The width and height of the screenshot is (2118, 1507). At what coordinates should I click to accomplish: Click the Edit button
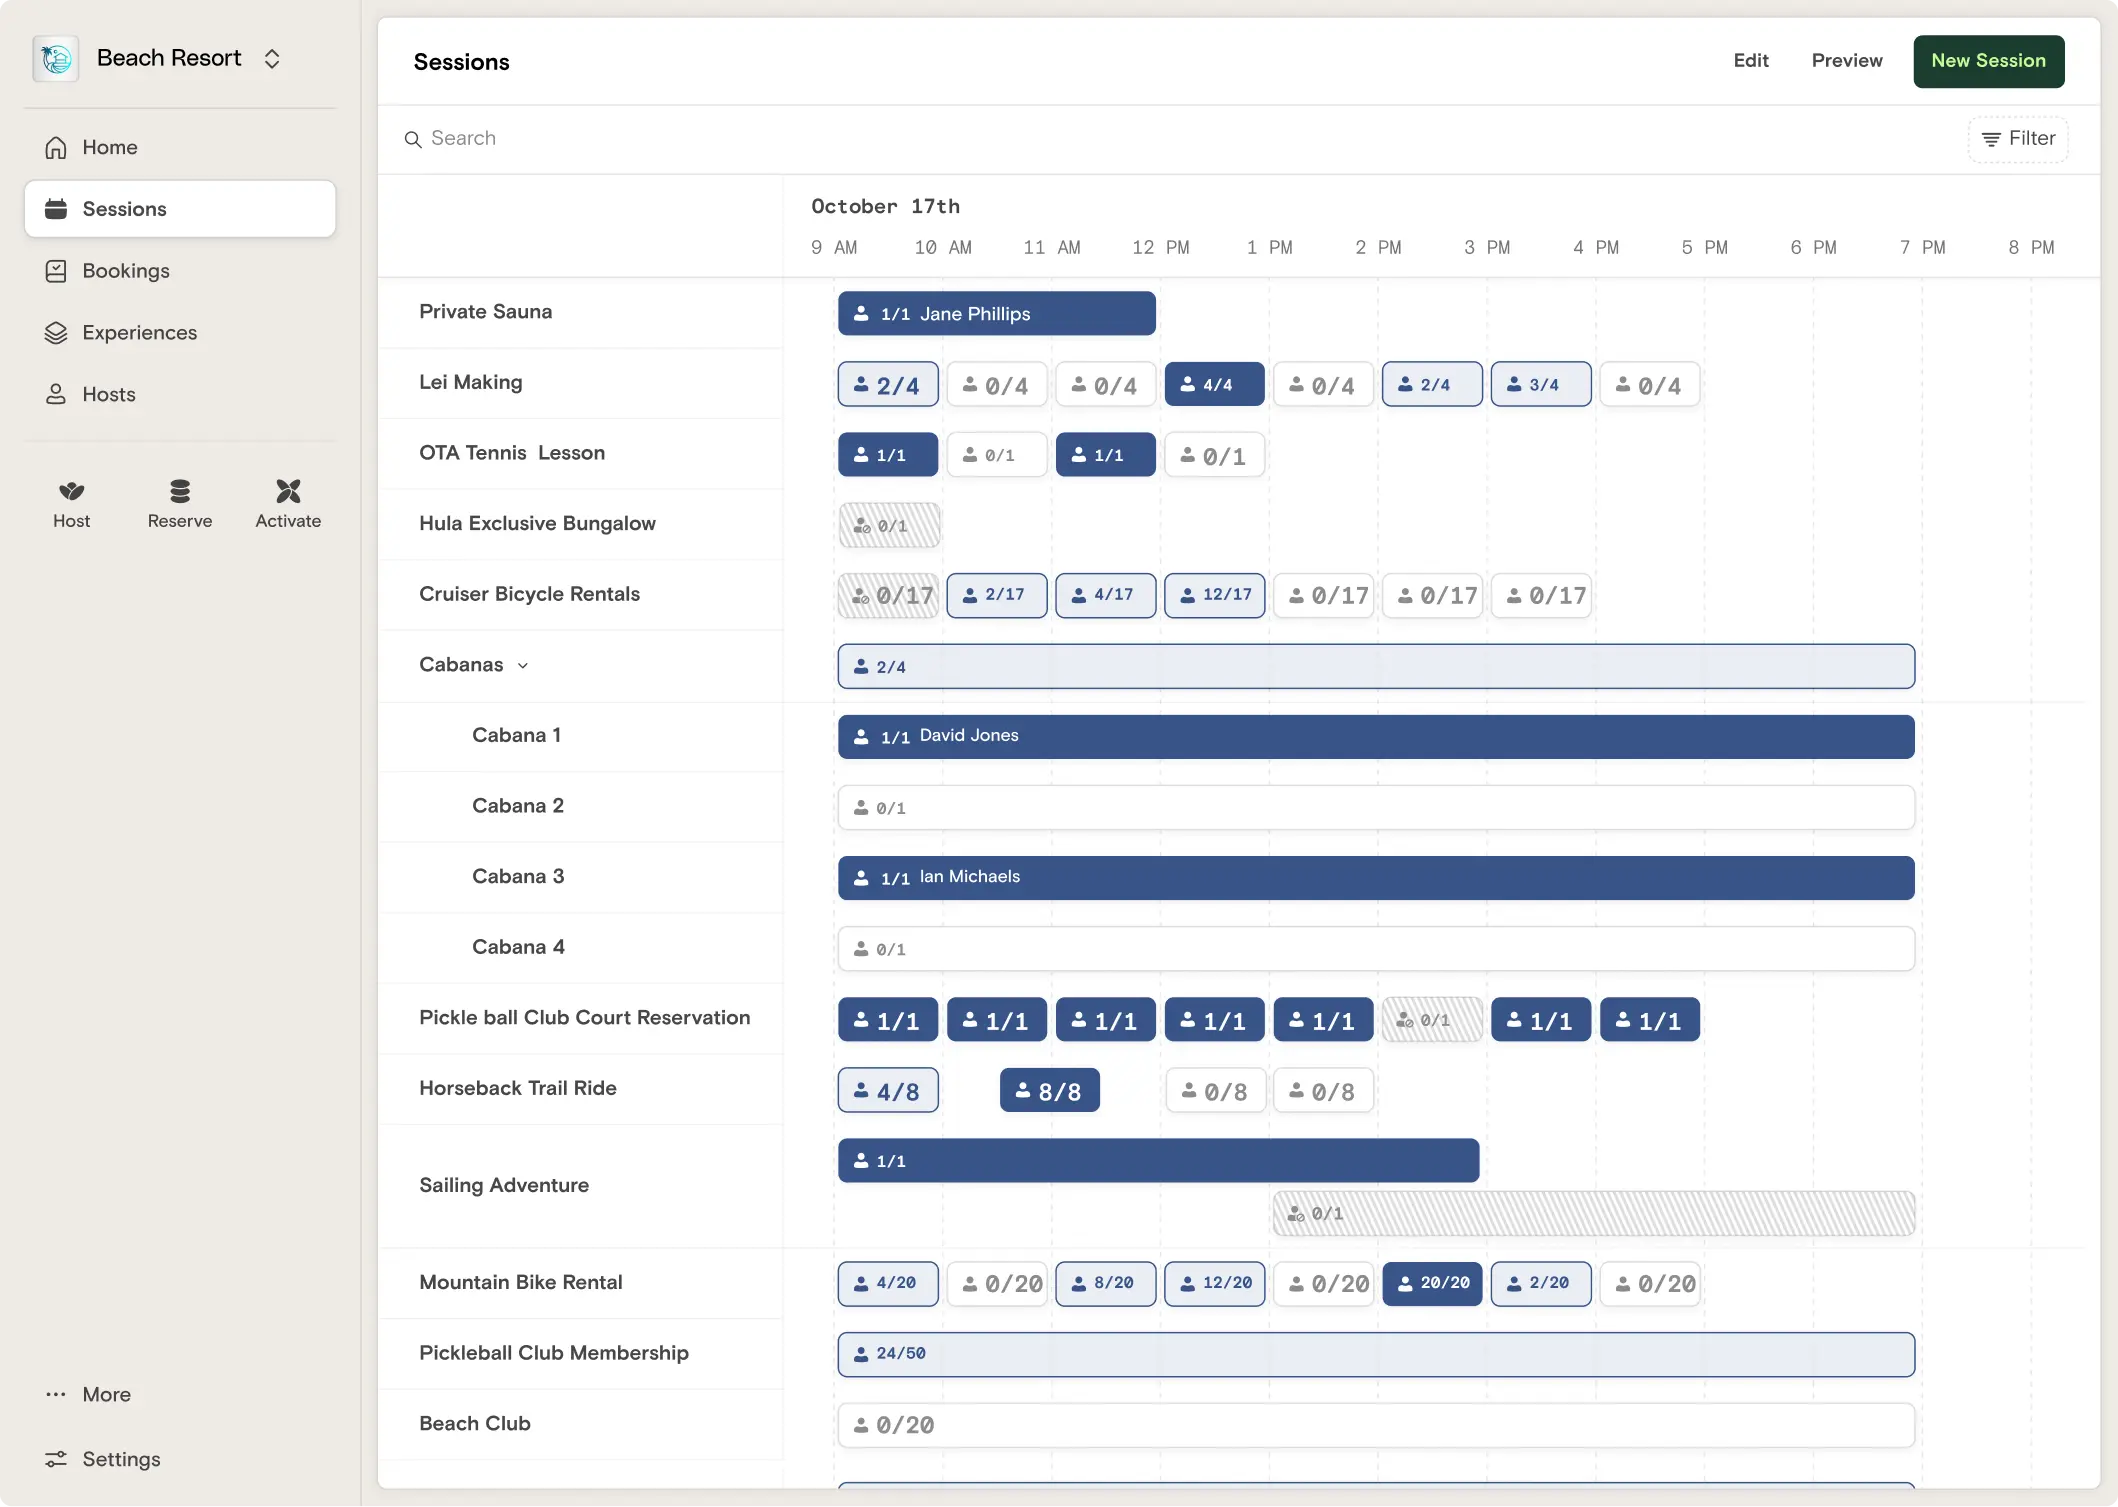pyautogui.click(x=1750, y=61)
